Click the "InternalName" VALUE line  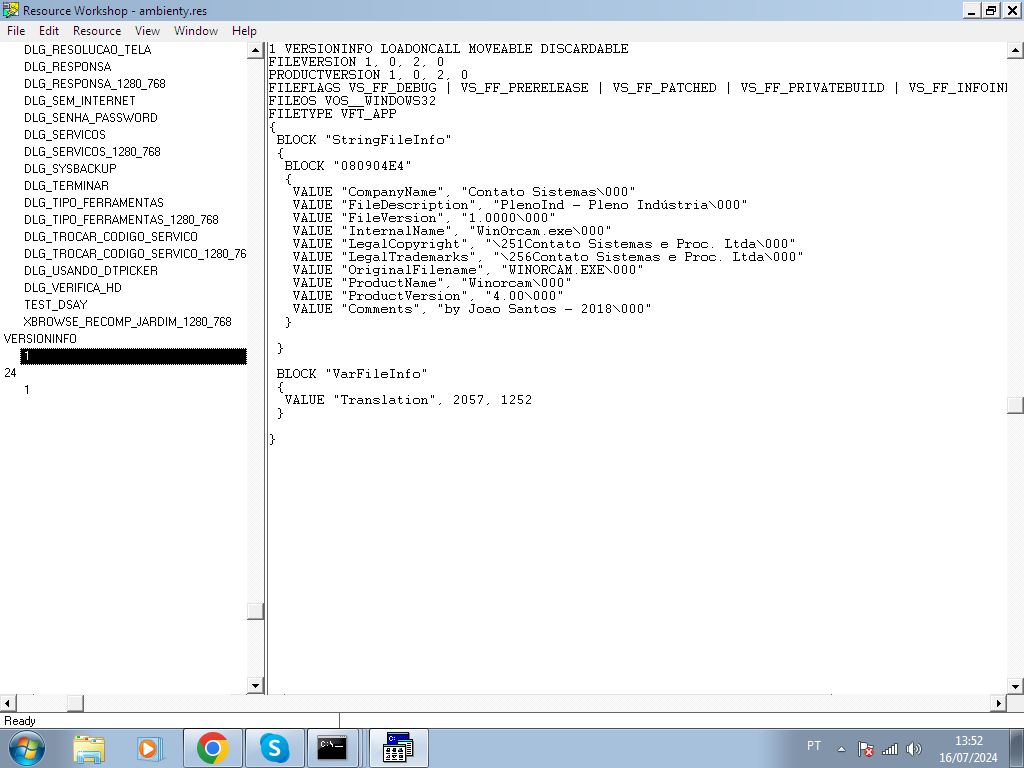pos(452,231)
